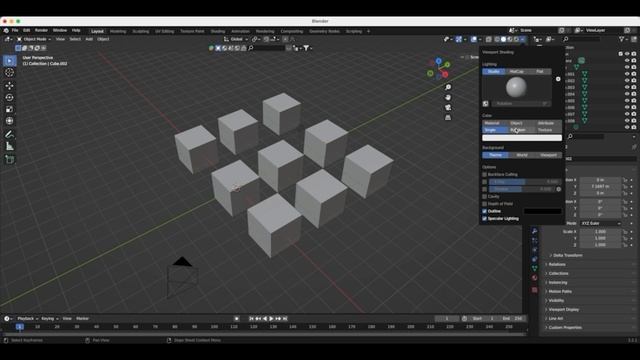Select the Select Box tool
The width and height of the screenshot is (640, 360).
[x=9, y=61]
